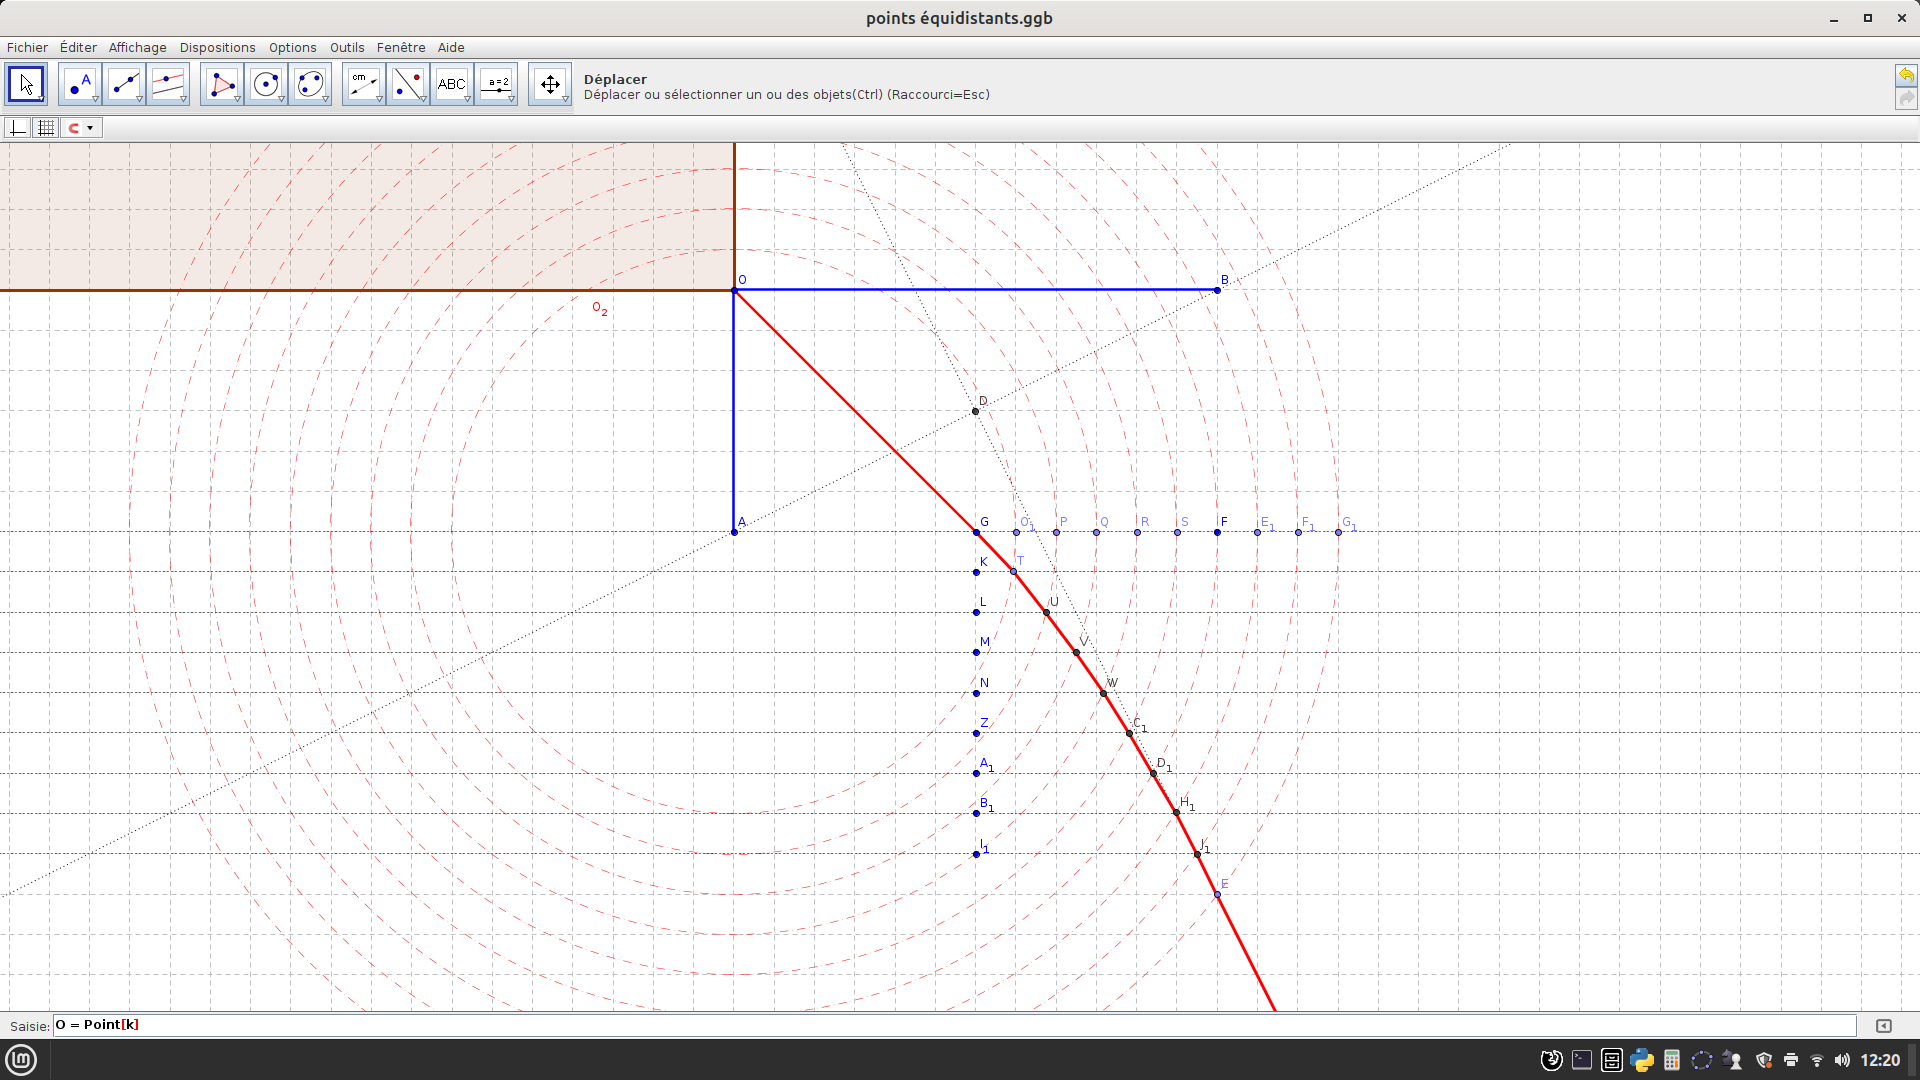The height and width of the screenshot is (1080, 1920).
Task: Select the Distance measurement (cm) tool
Action: [363, 85]
